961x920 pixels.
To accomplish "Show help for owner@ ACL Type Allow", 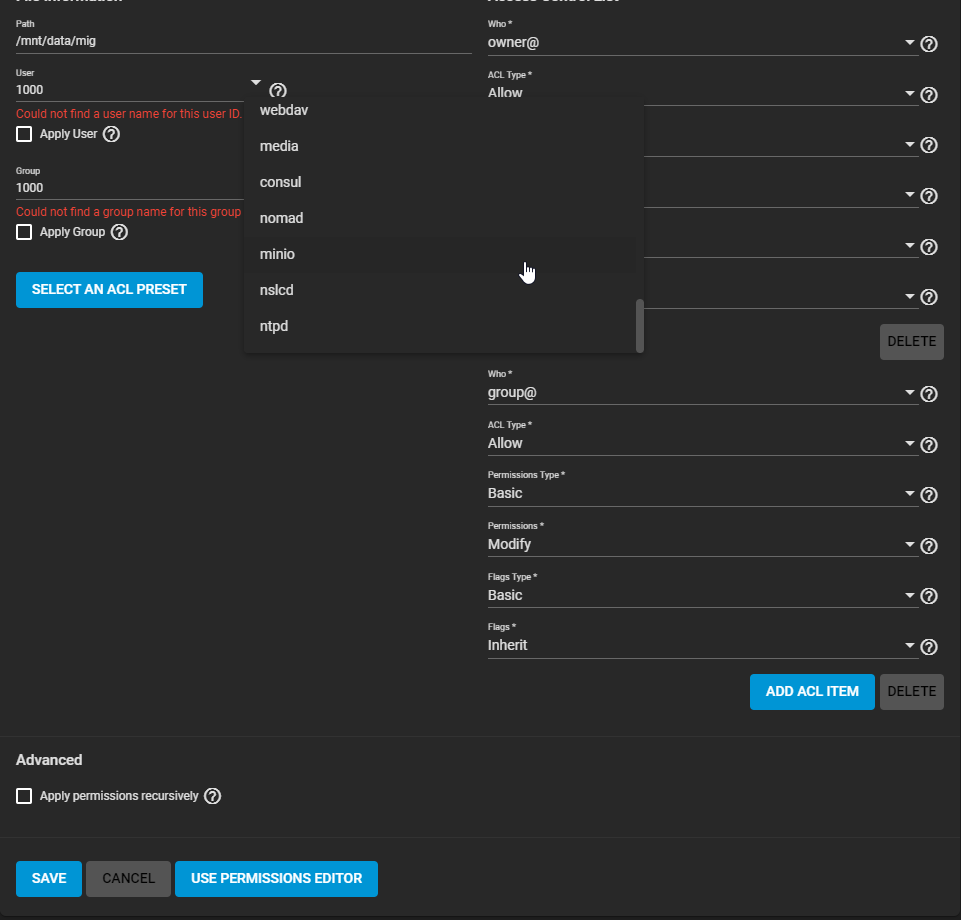I will click(x=929, y=94).
